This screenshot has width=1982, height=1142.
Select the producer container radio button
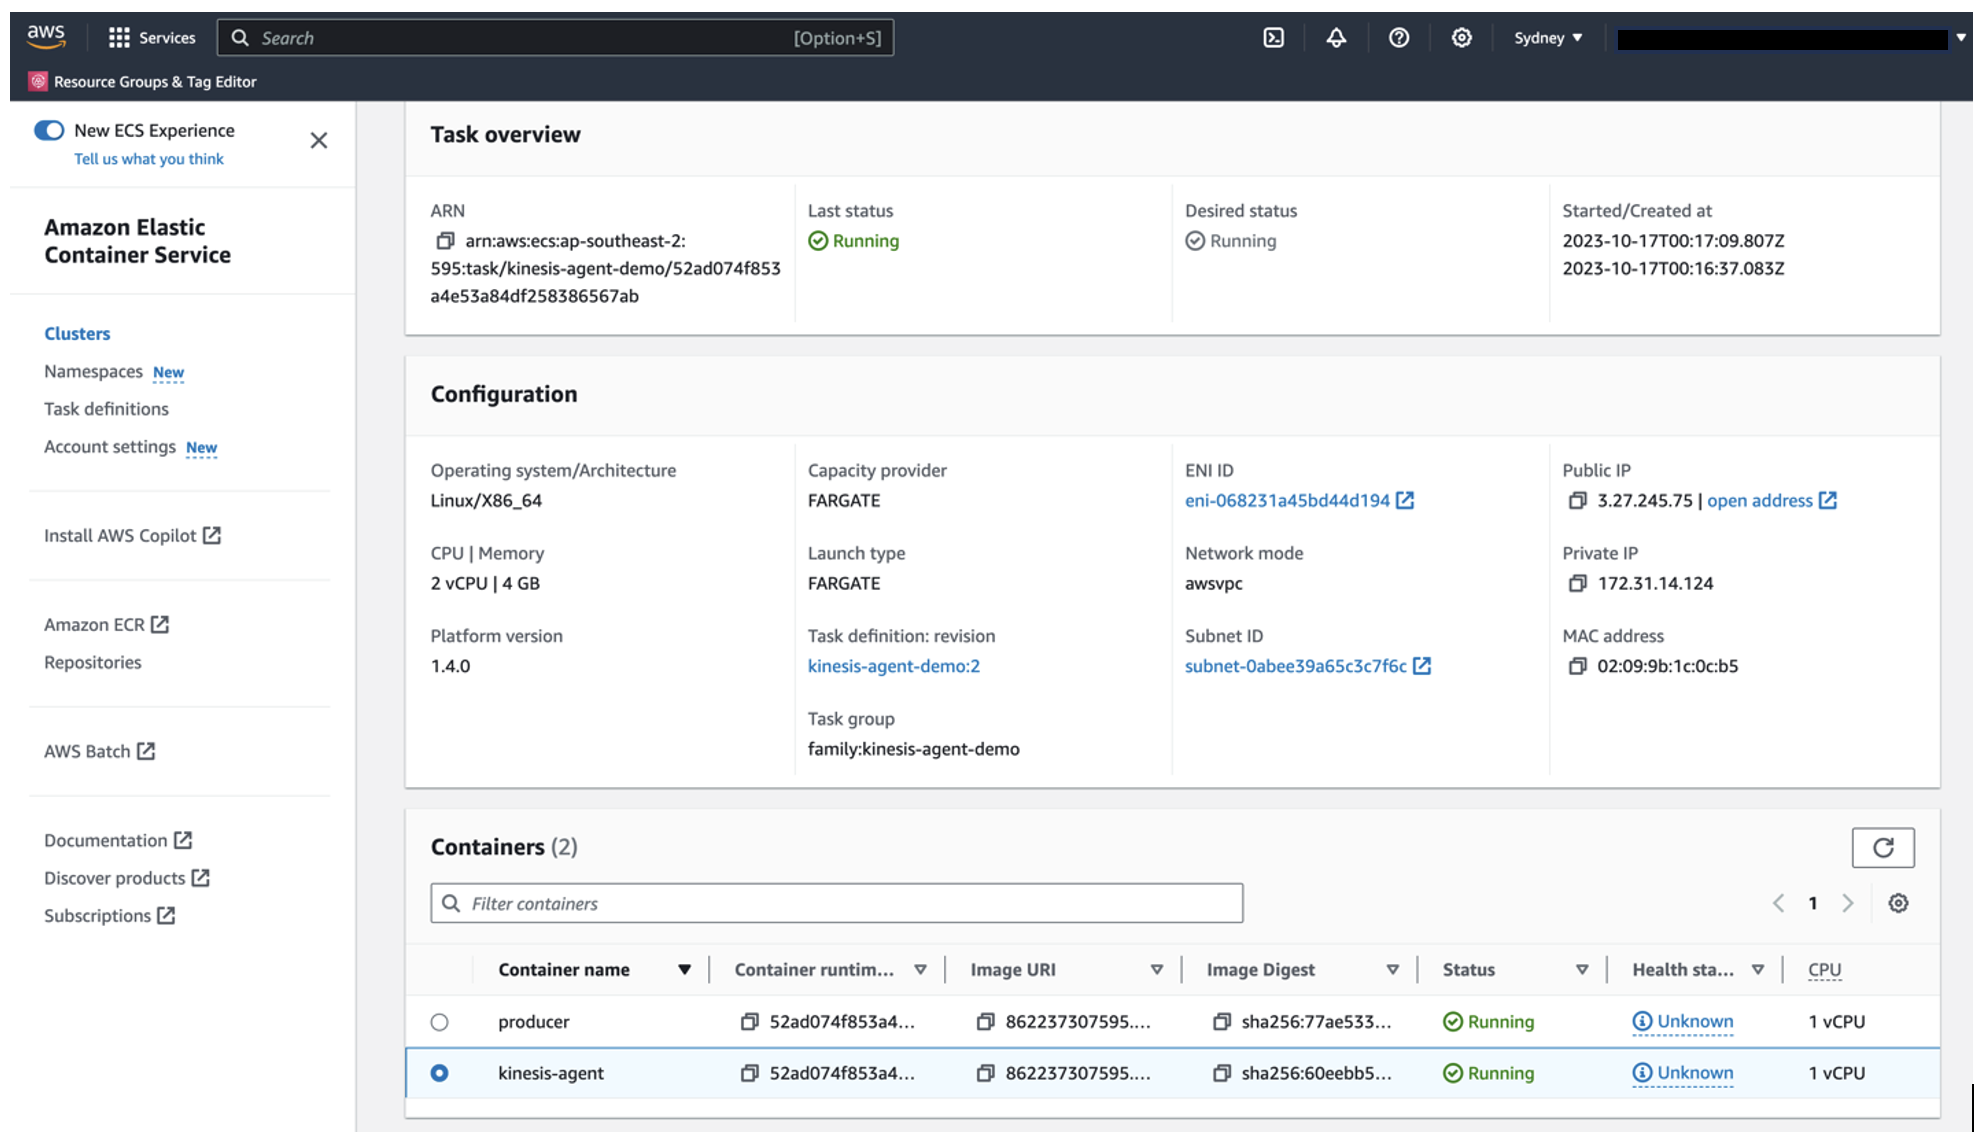click(441, 1021)
